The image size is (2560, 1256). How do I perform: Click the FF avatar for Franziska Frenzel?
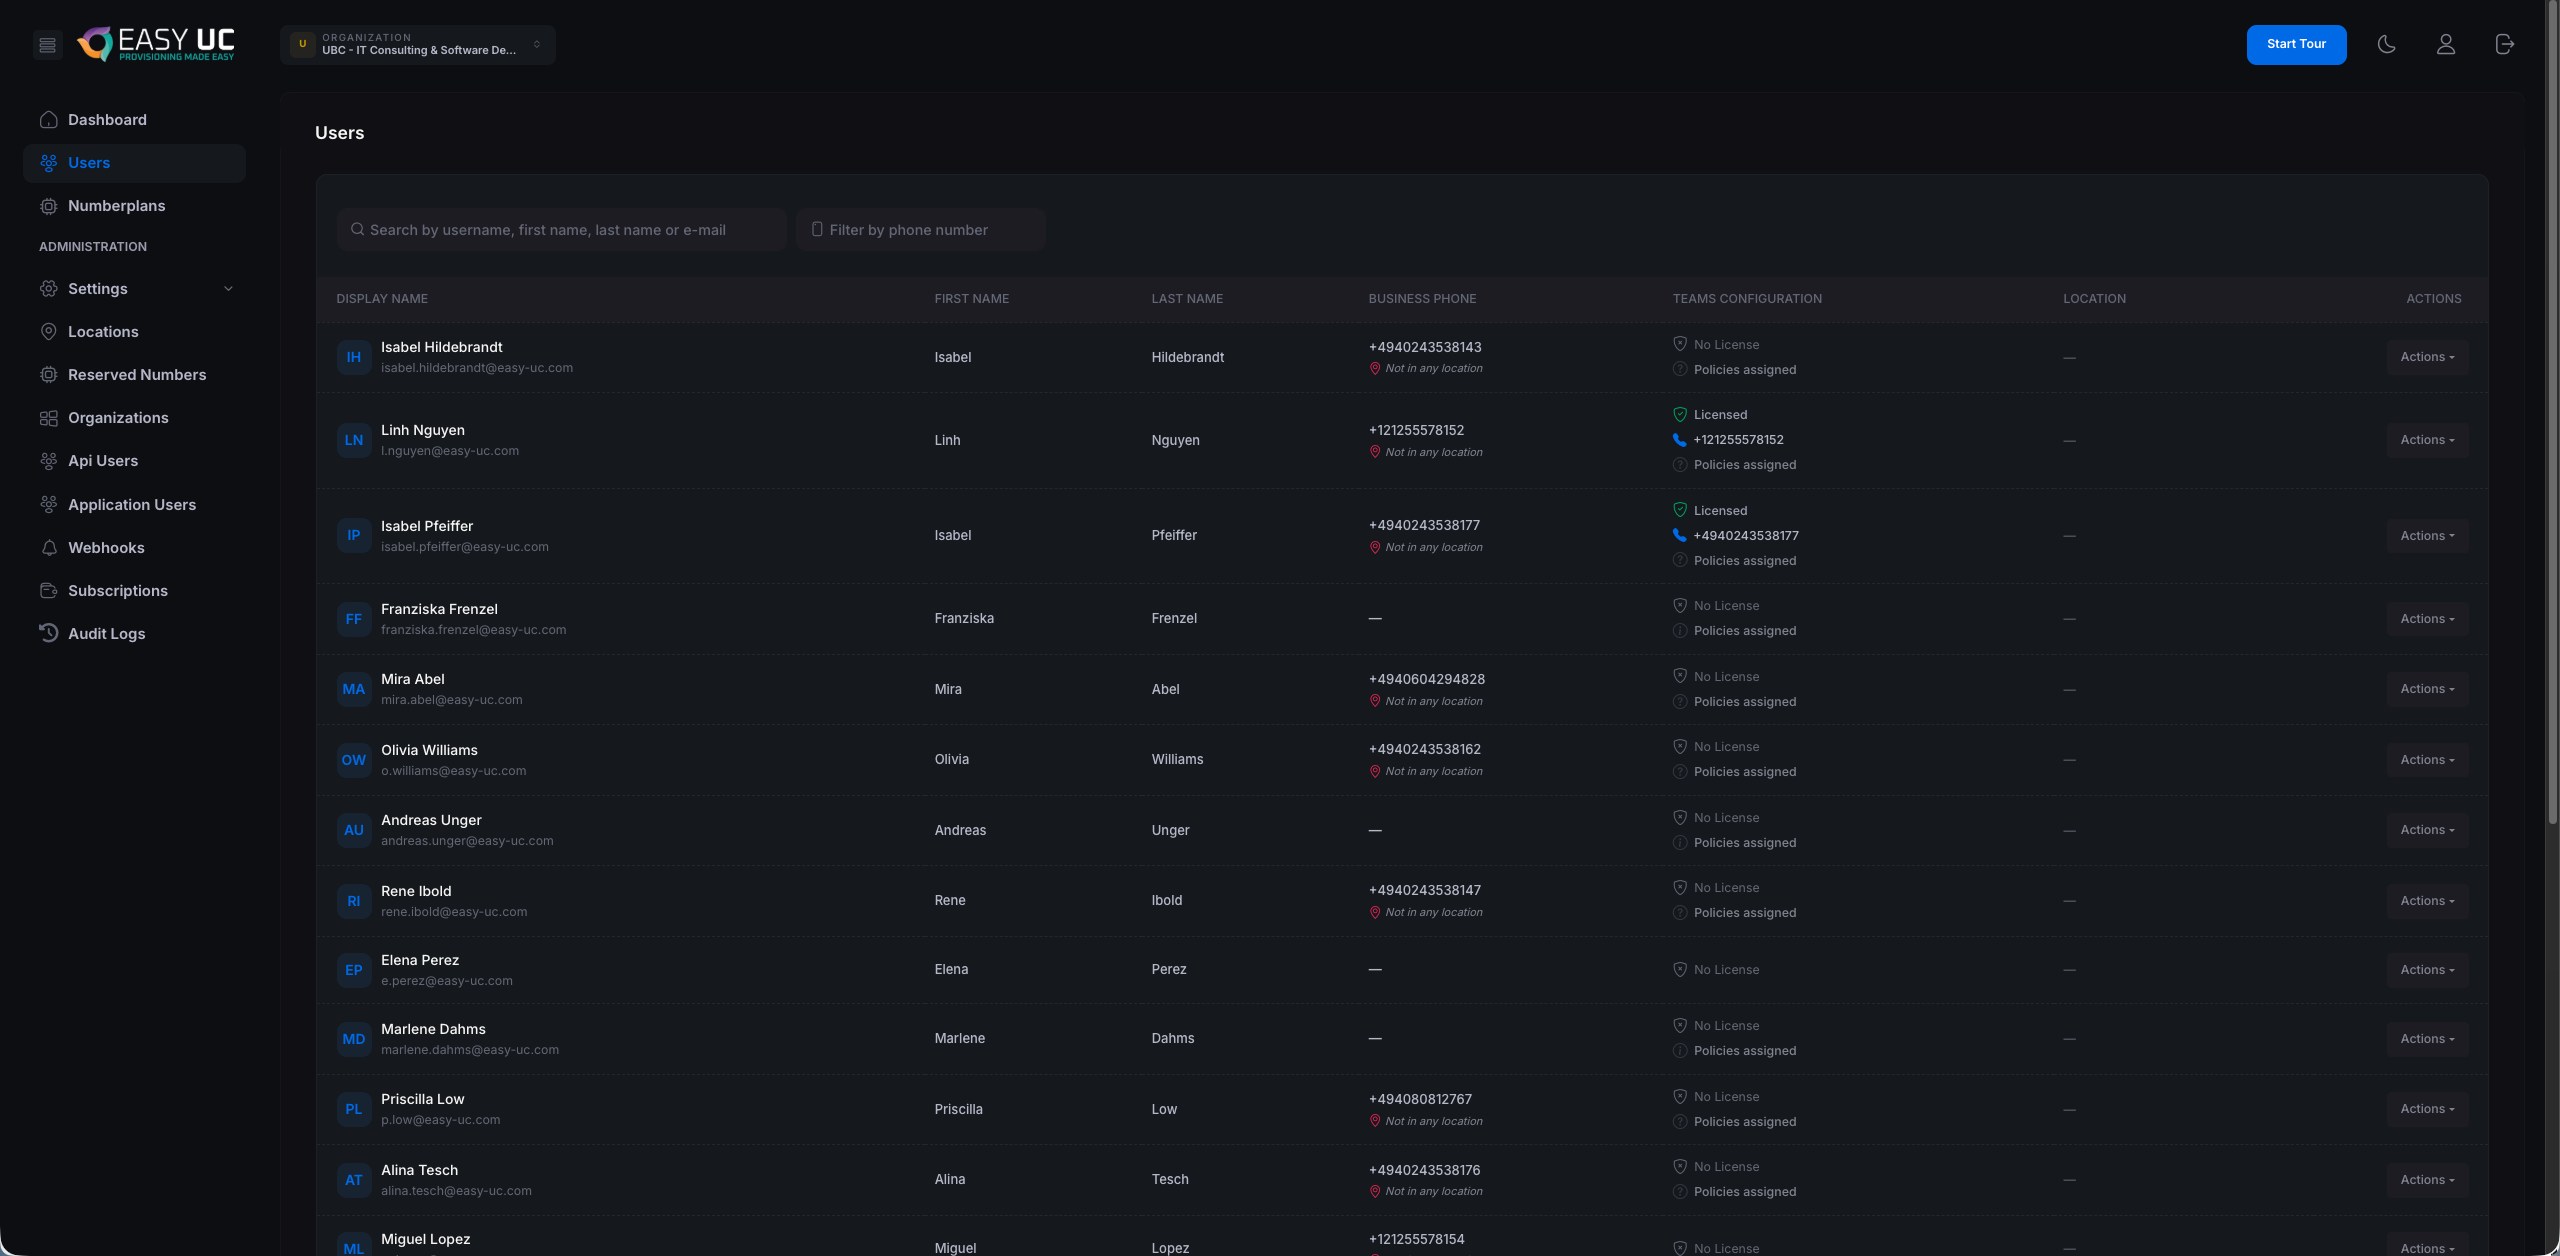[x=354, y=619]
